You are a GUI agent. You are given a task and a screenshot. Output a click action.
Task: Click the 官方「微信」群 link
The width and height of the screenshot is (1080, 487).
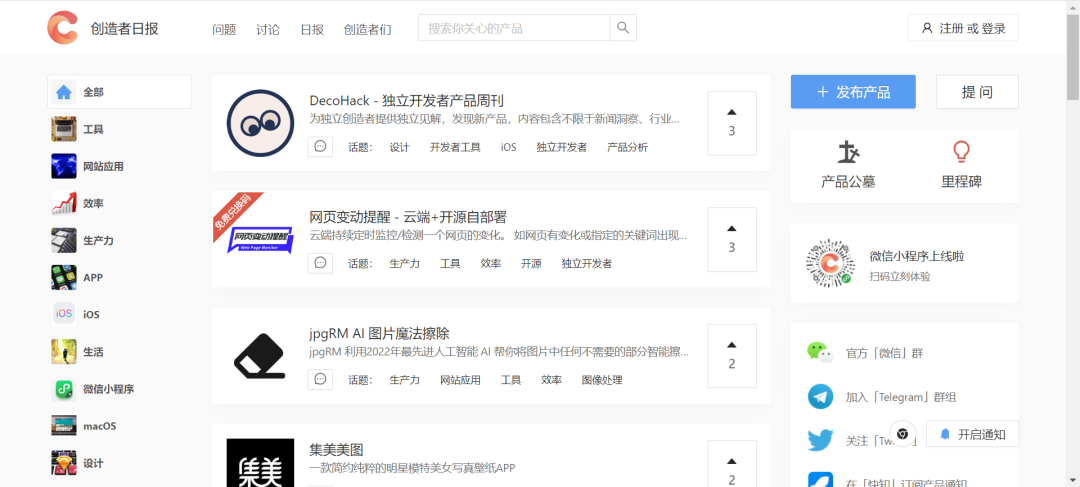[x=884, y=353]
